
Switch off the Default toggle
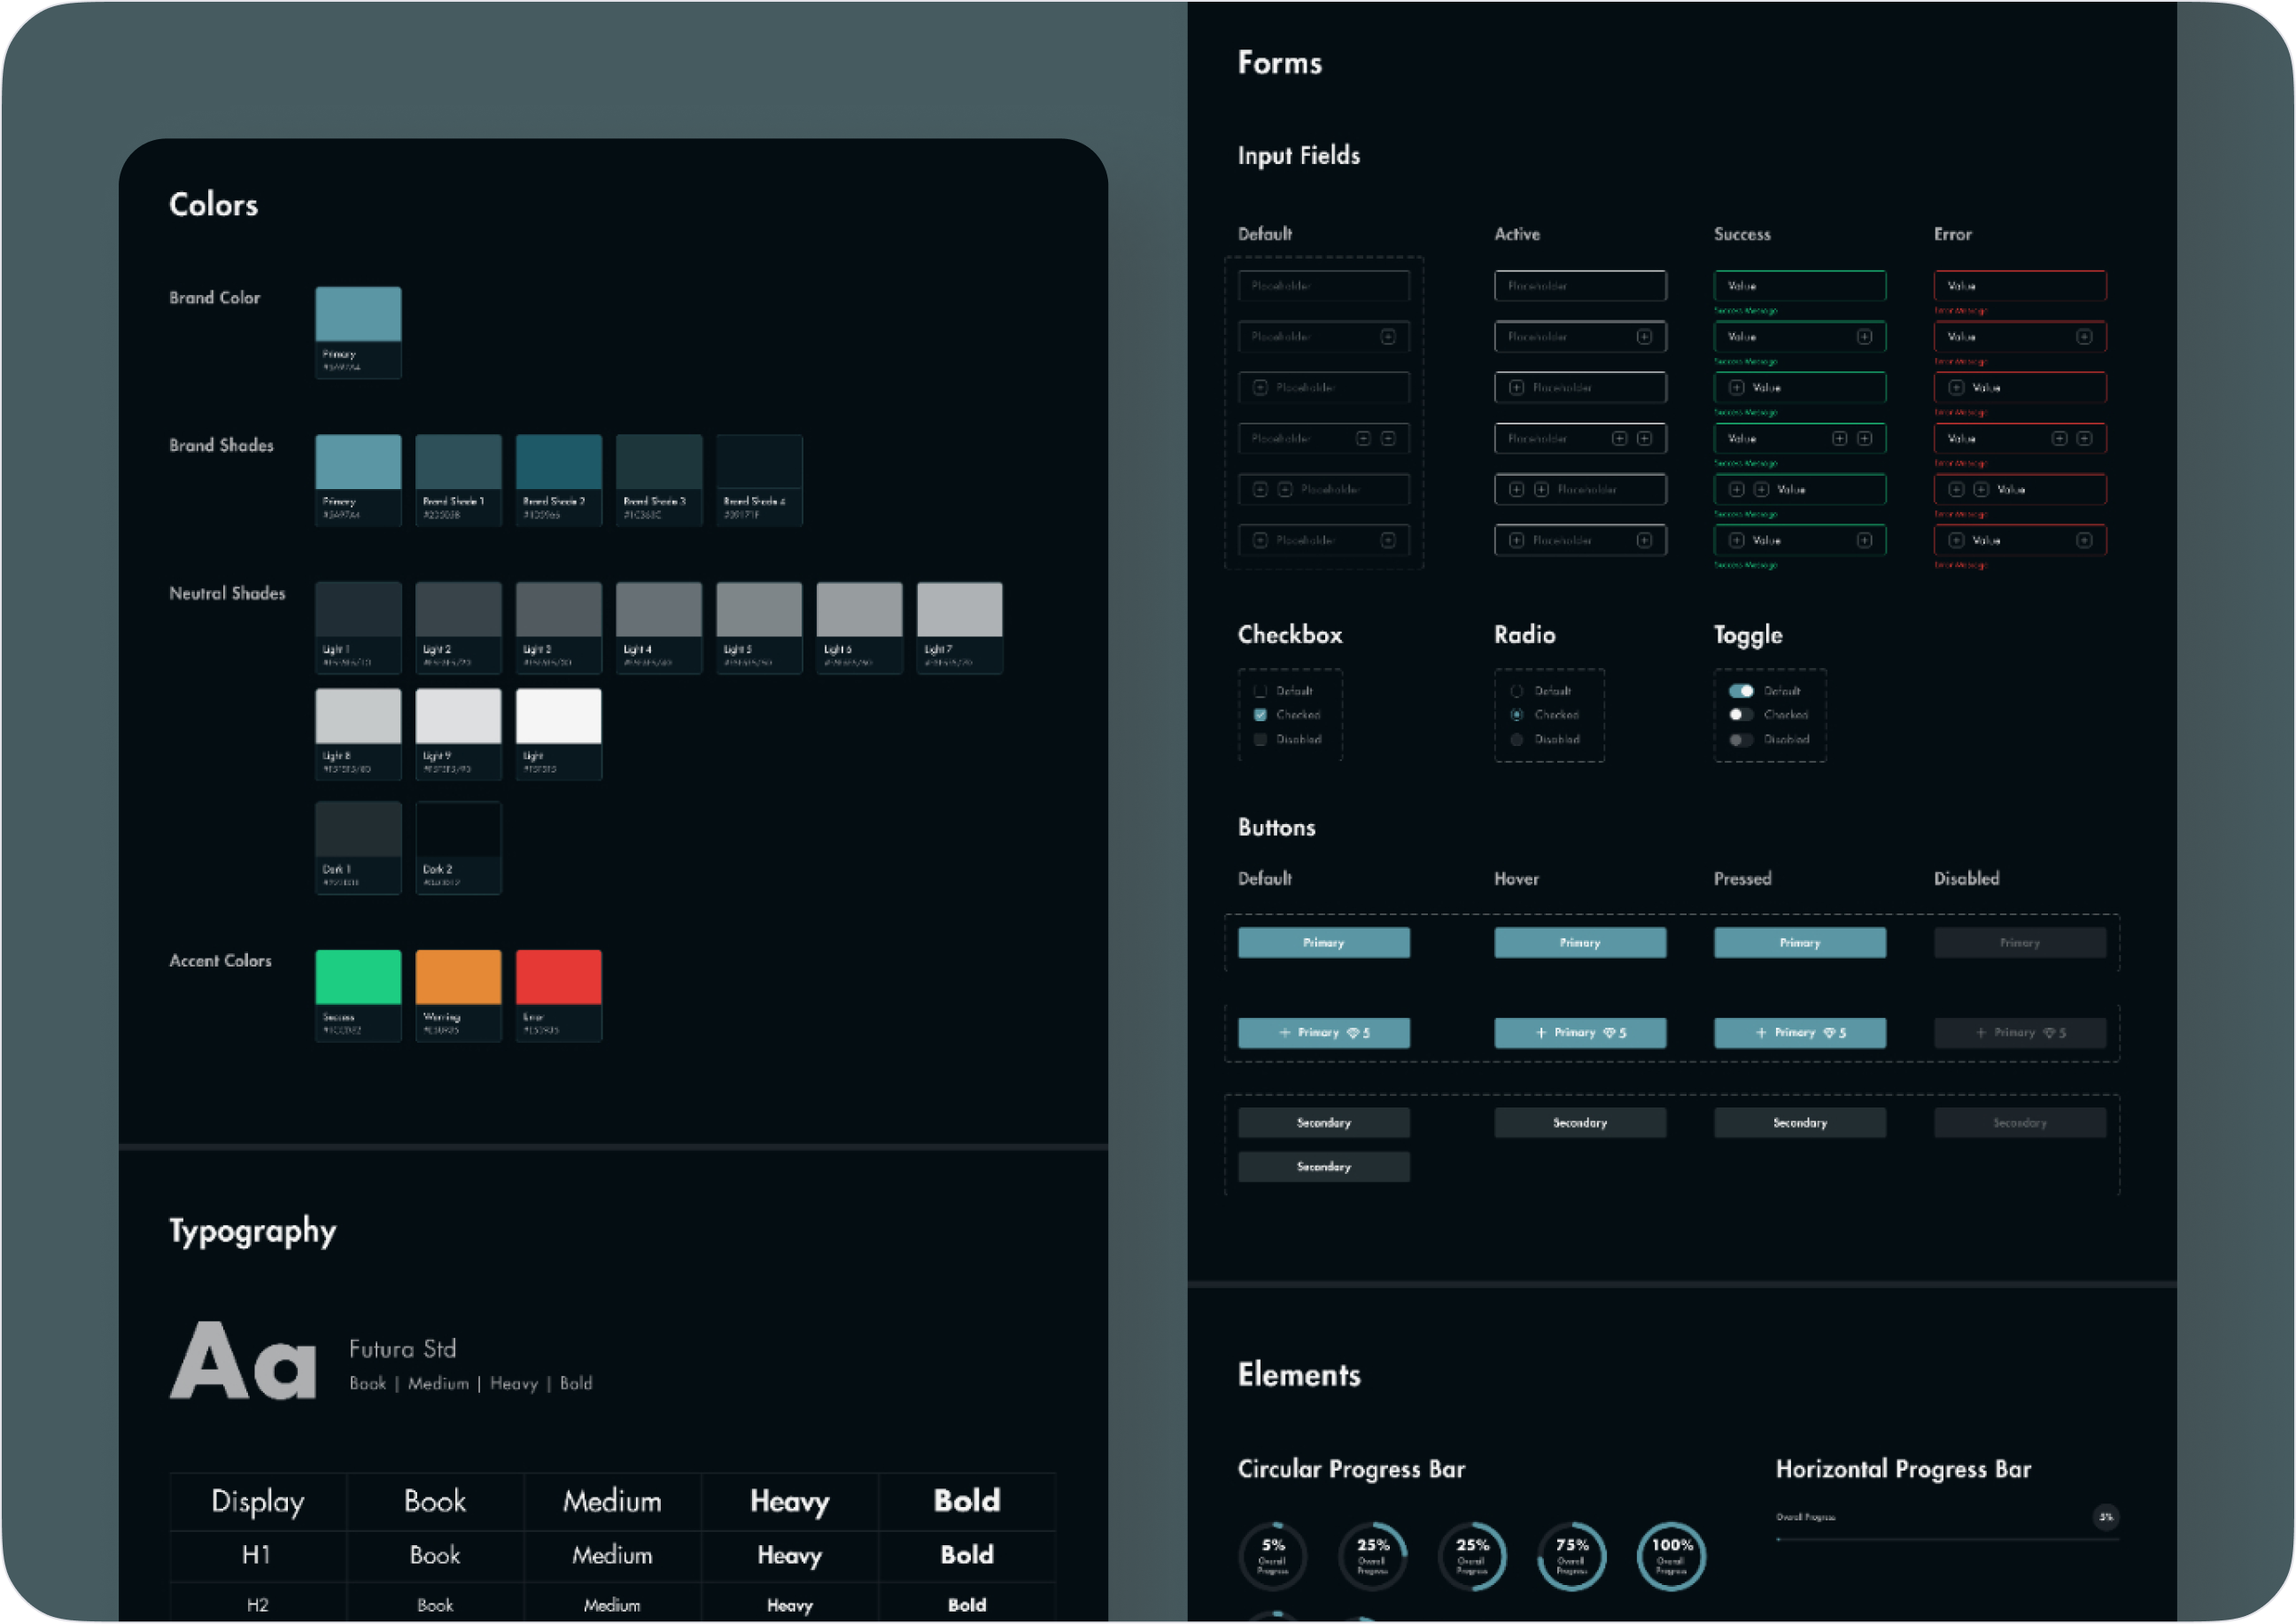[1741, 691]
